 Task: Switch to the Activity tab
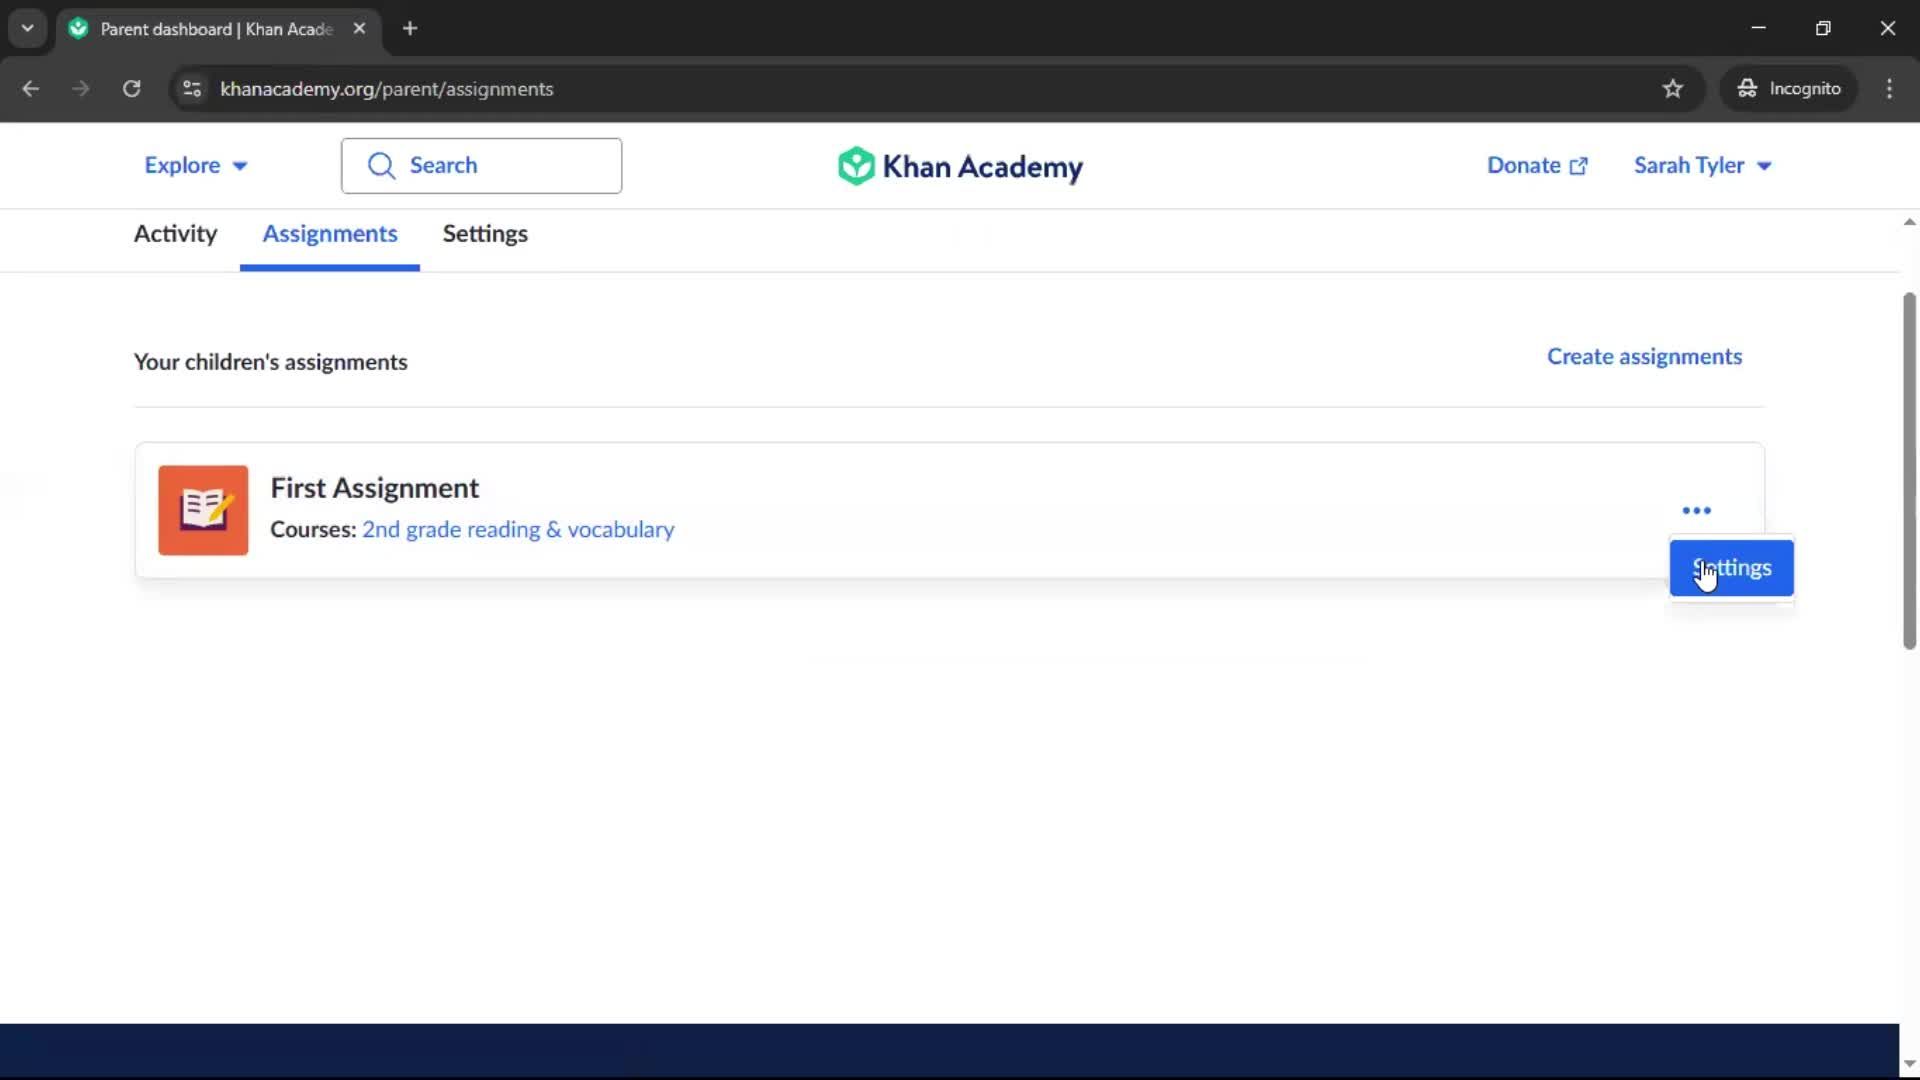175,234
